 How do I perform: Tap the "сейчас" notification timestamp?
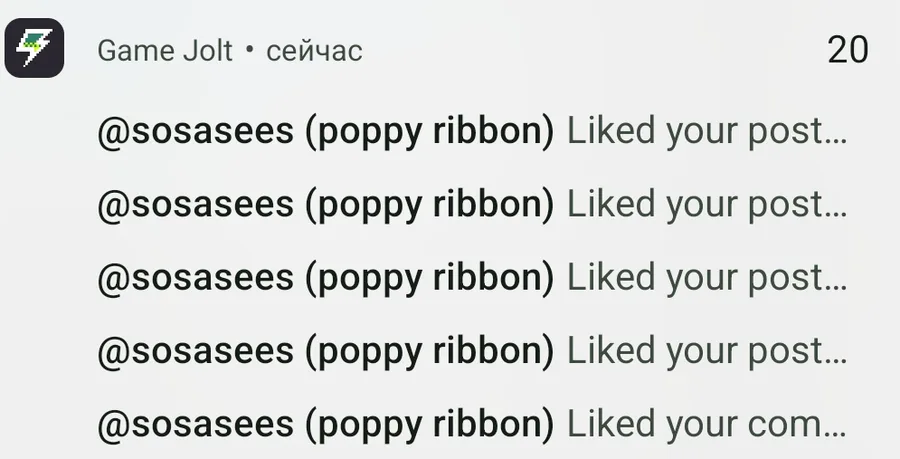tap(314, 52)
